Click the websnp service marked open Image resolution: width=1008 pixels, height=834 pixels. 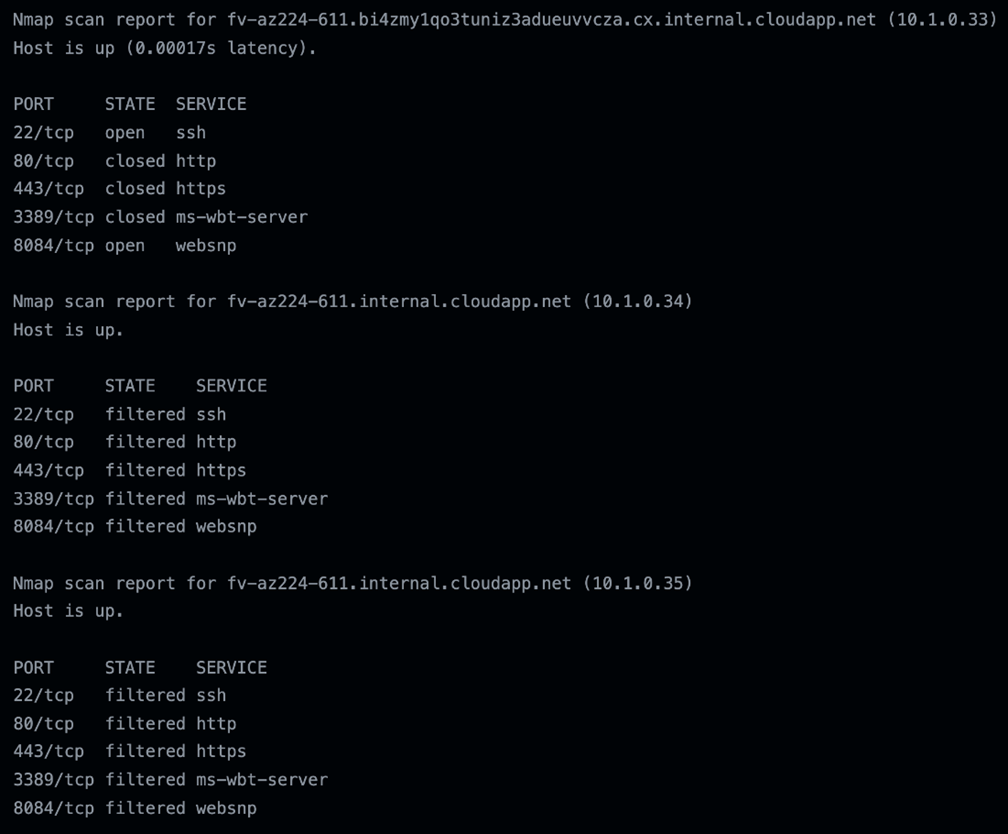tap(206, 245)
